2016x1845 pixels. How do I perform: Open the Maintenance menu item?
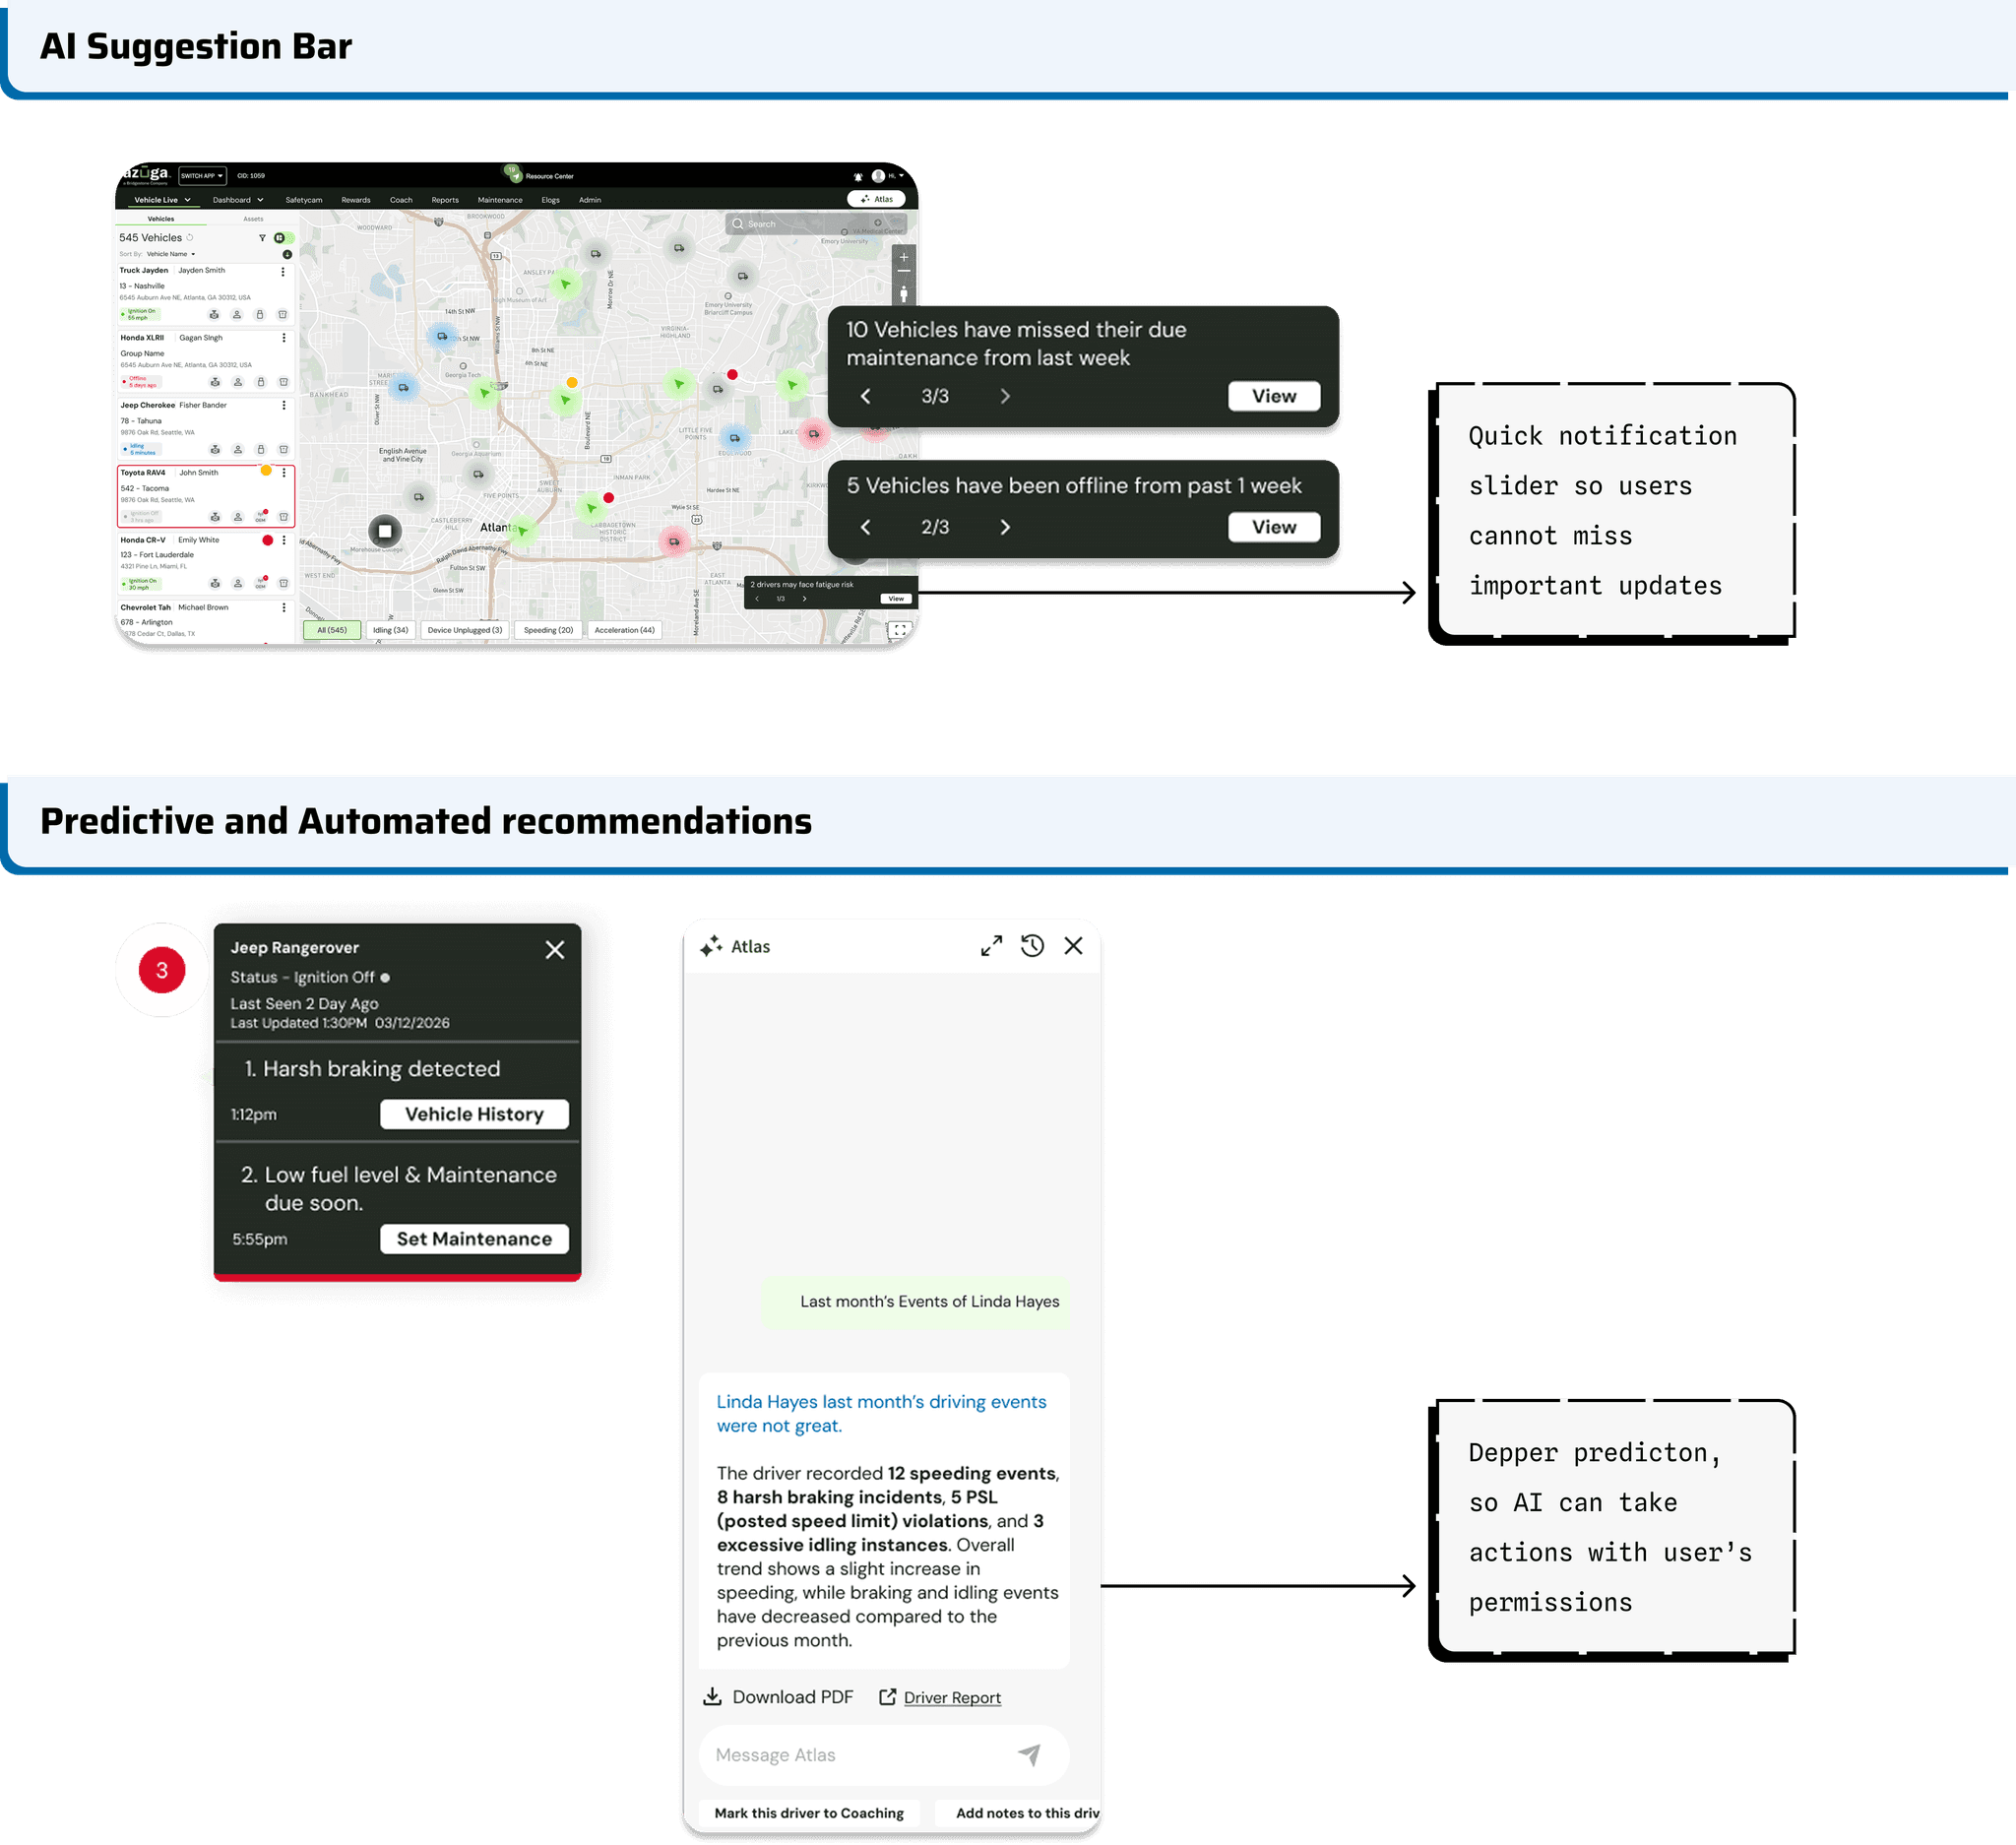500,200
